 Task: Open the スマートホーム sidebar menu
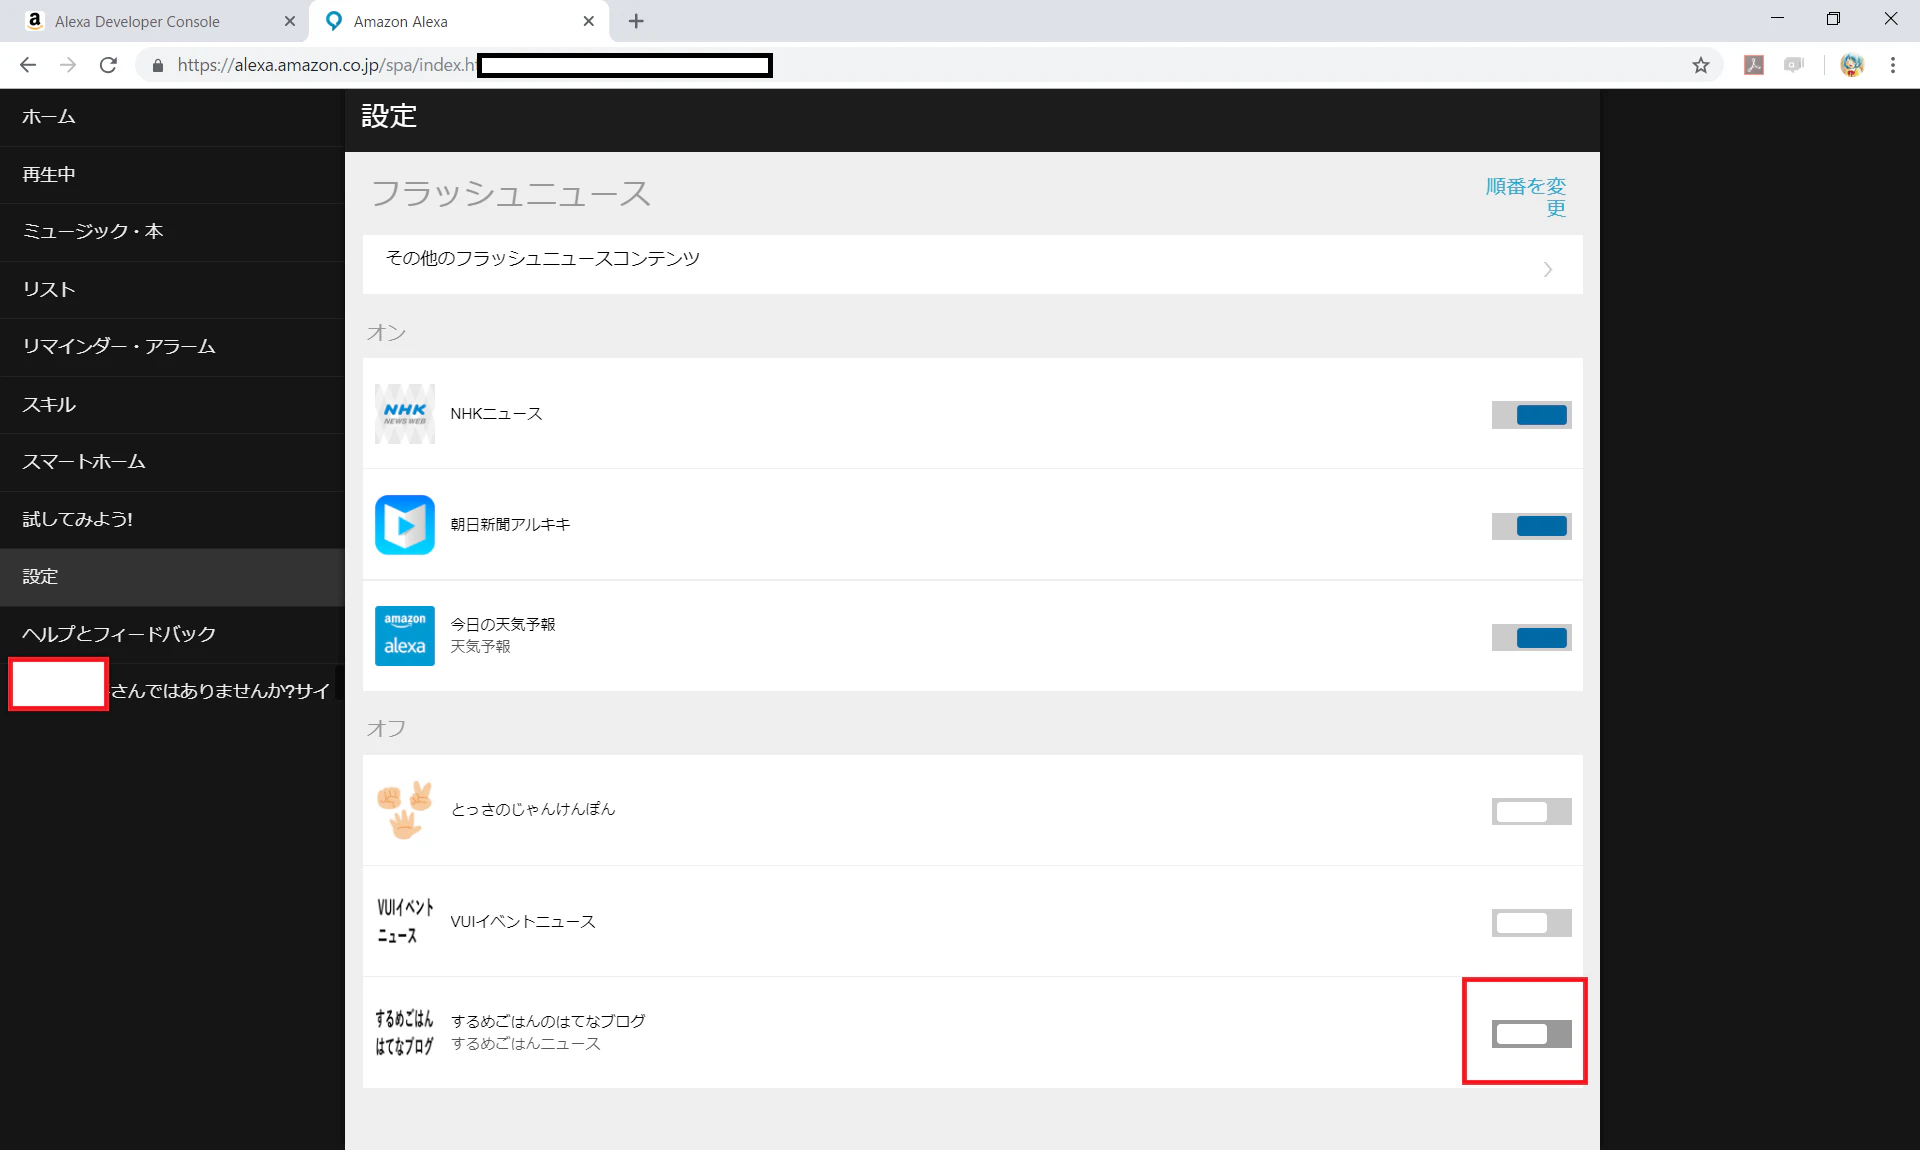point(172,462)
